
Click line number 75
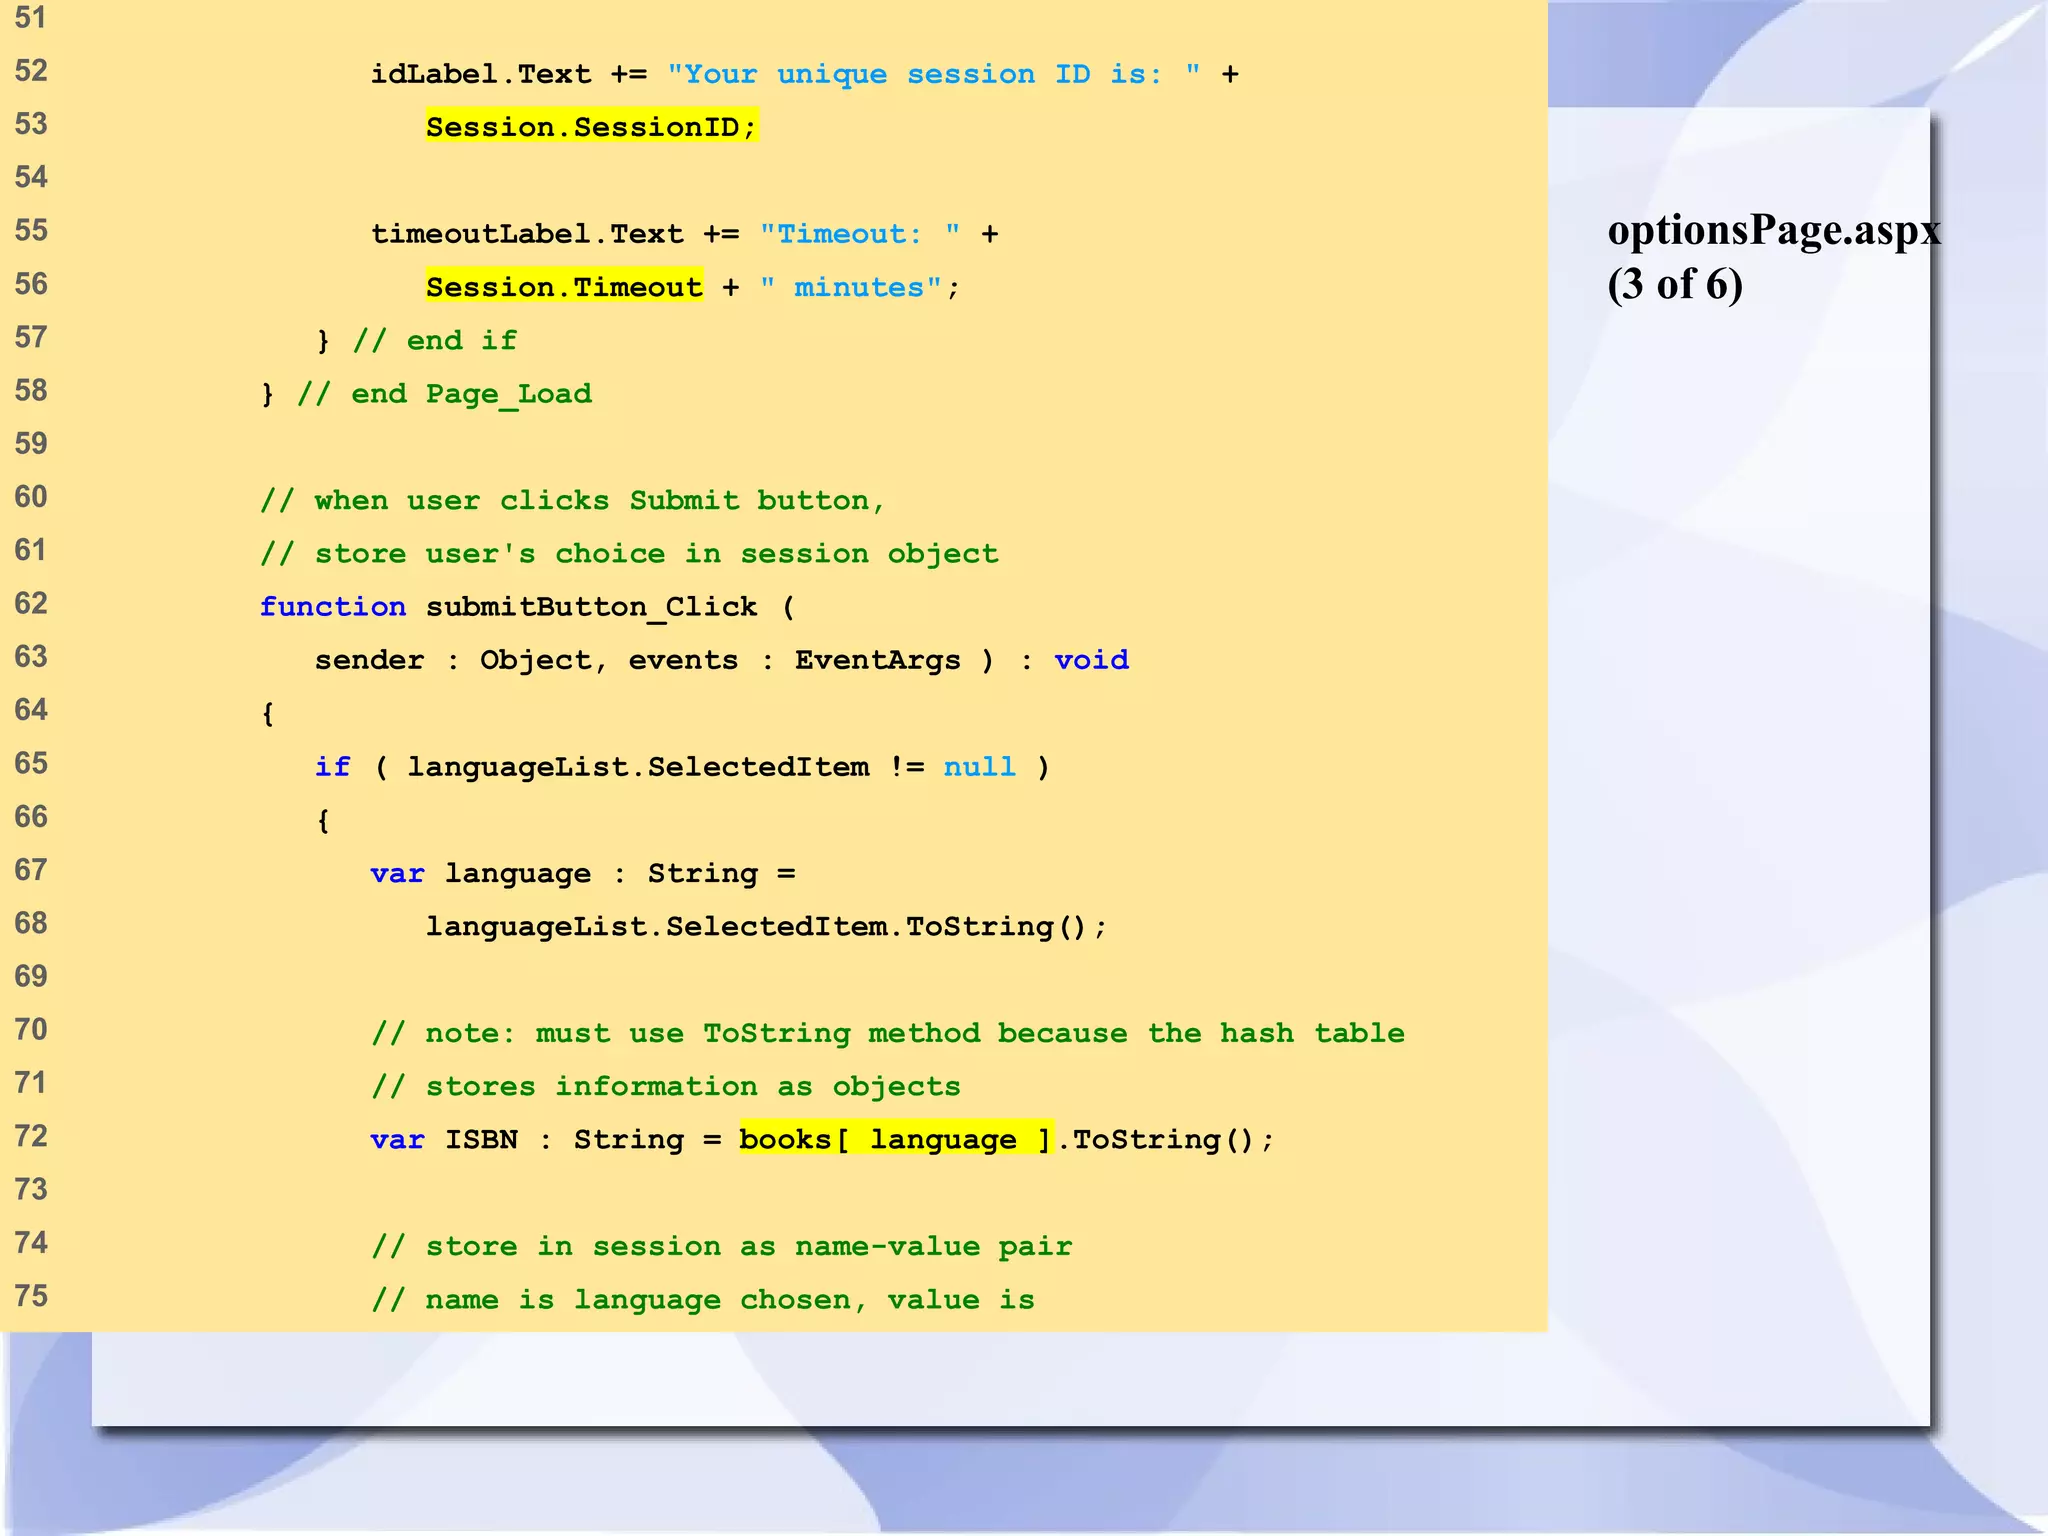(31, 1296)
